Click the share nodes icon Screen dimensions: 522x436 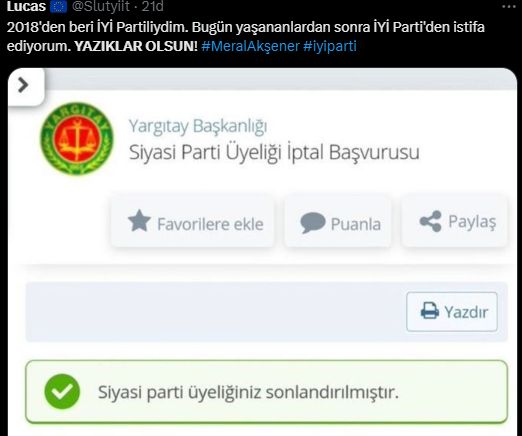coord(430,221)
